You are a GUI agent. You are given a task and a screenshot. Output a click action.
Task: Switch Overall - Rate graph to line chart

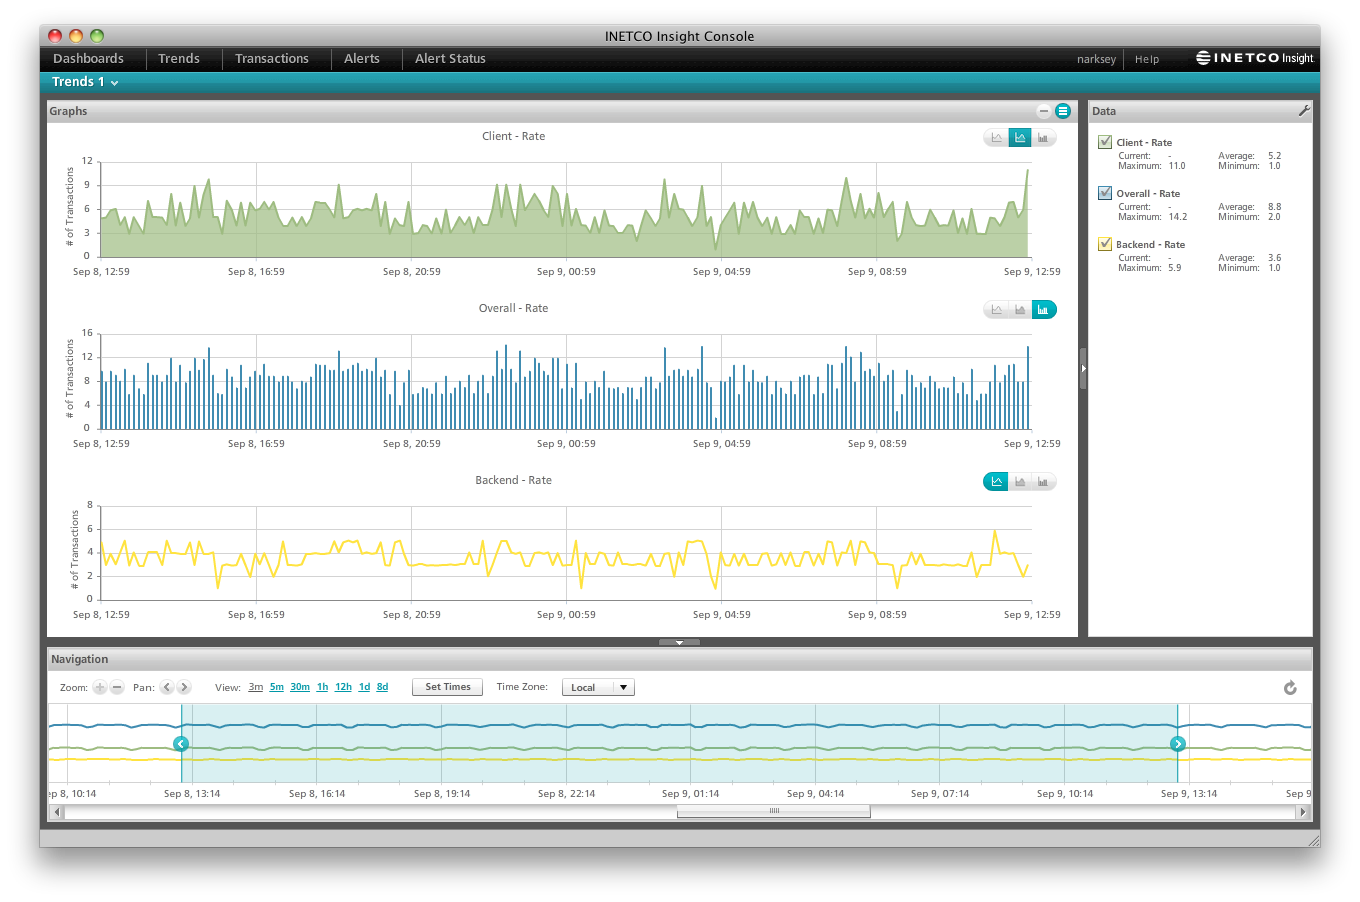(996, 310)
